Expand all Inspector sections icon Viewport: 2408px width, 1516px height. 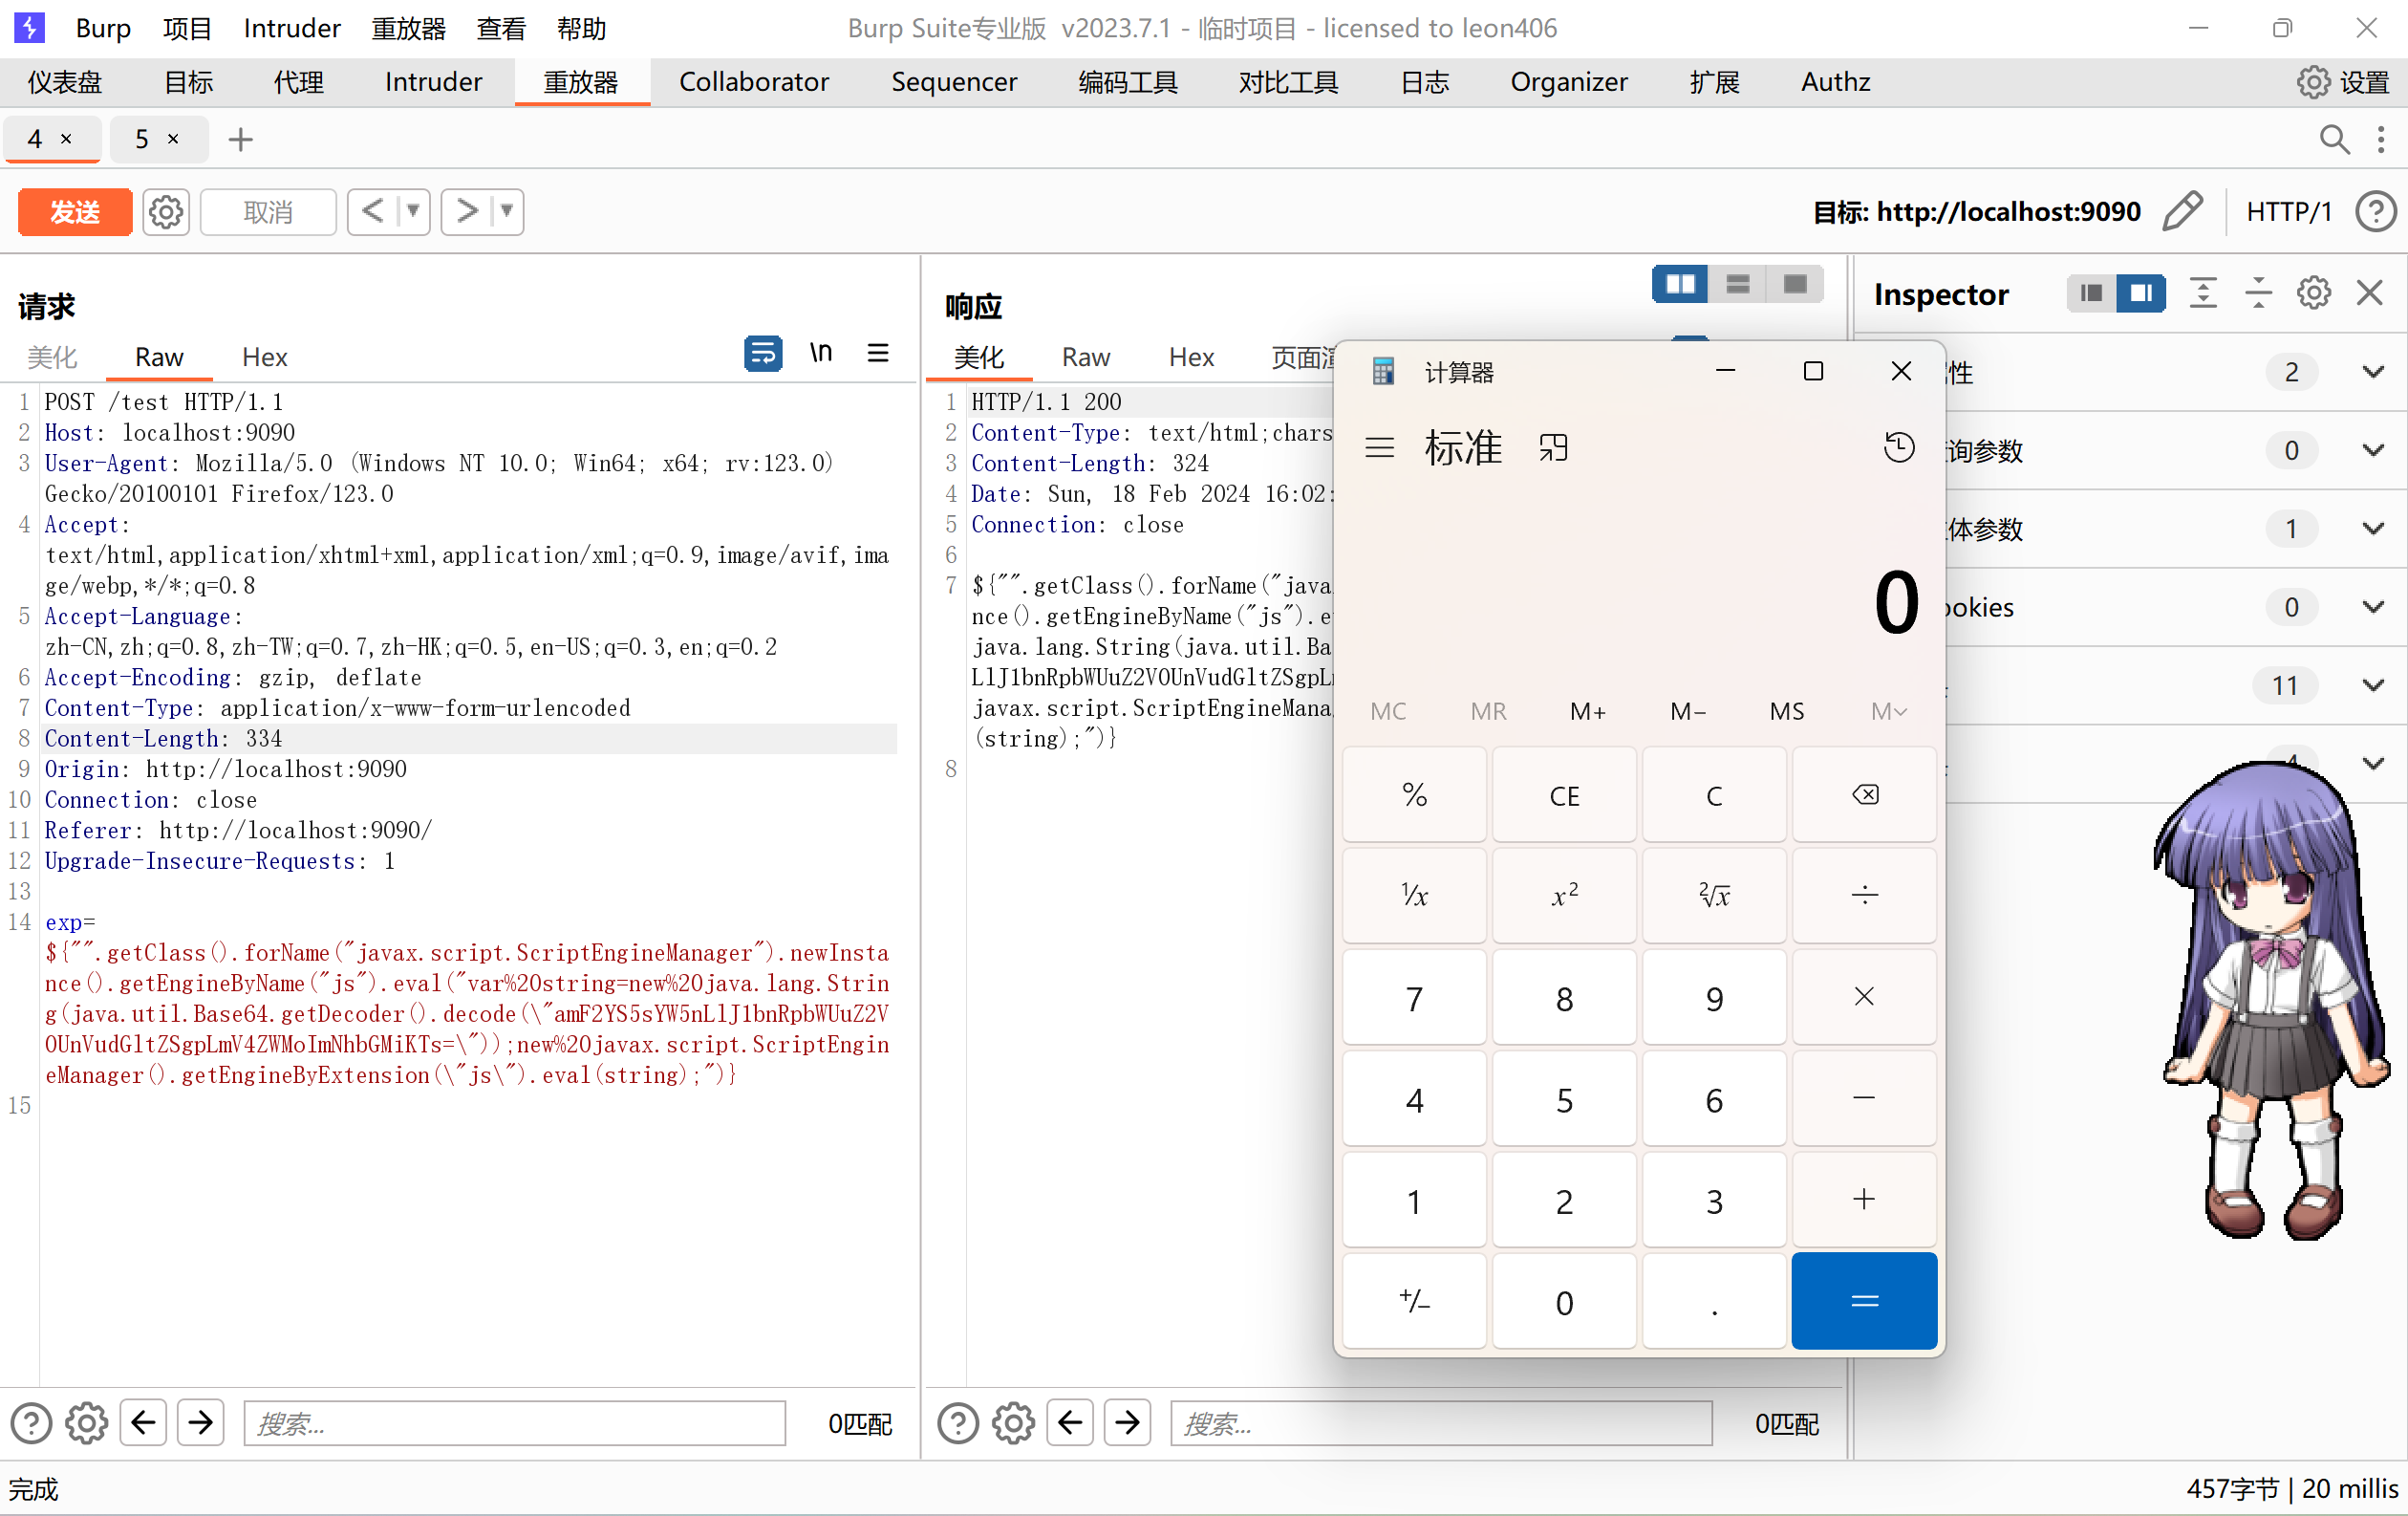point(2203,293)
